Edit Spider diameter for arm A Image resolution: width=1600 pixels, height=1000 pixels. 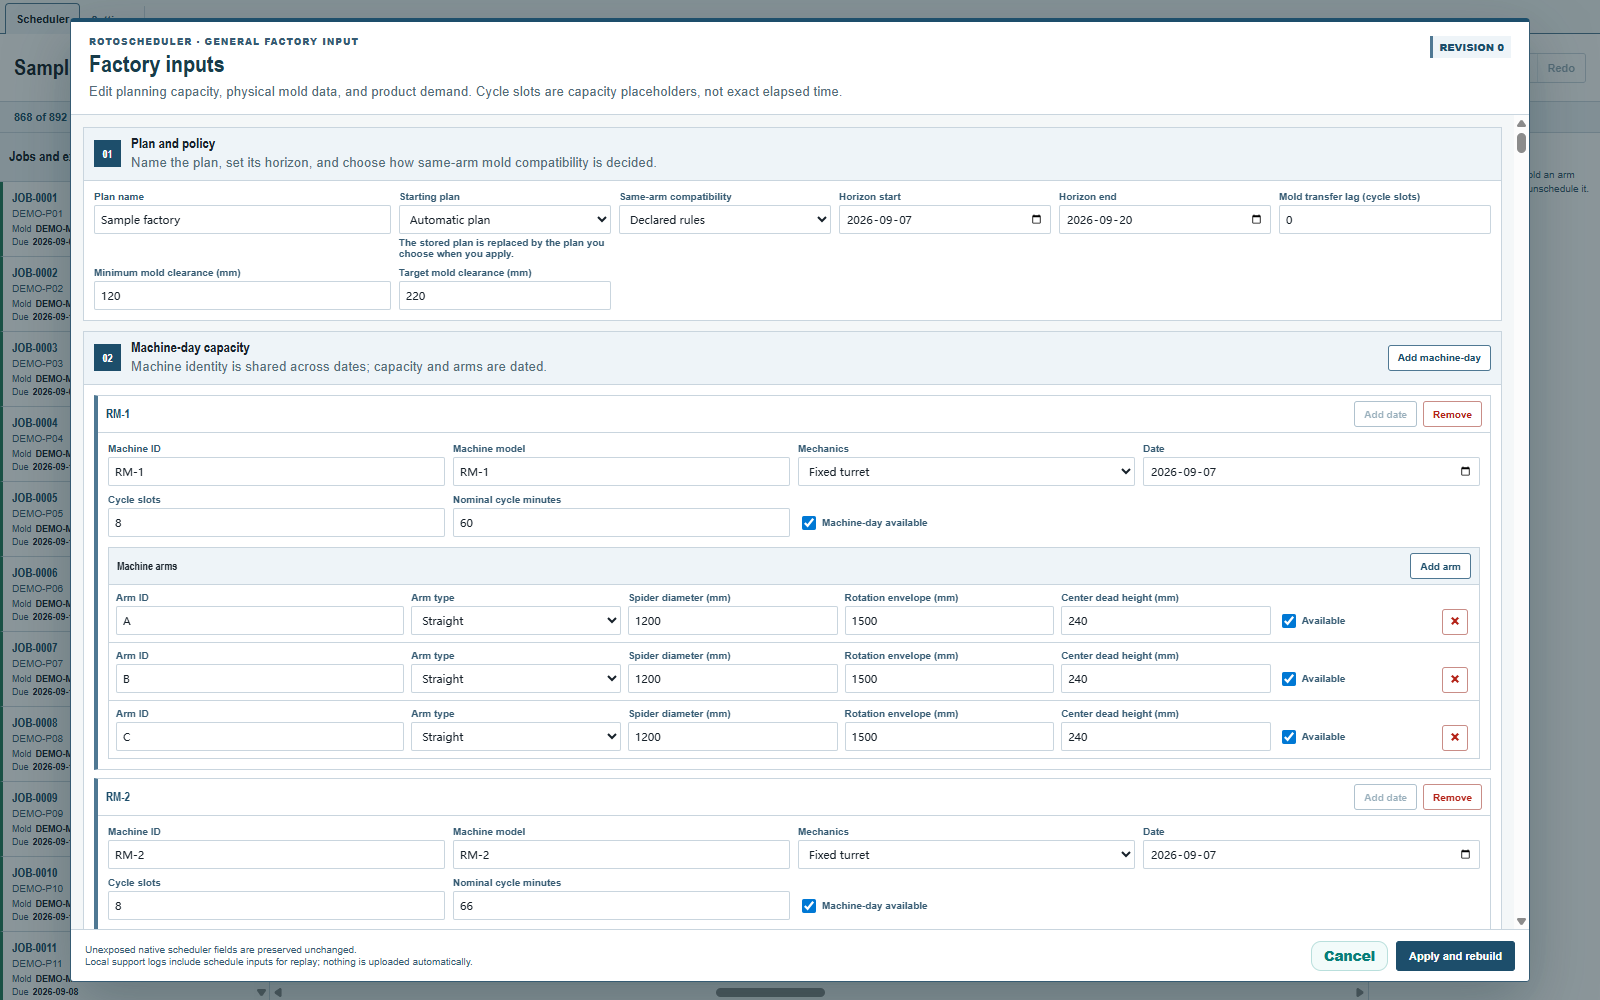click(733, 621)
